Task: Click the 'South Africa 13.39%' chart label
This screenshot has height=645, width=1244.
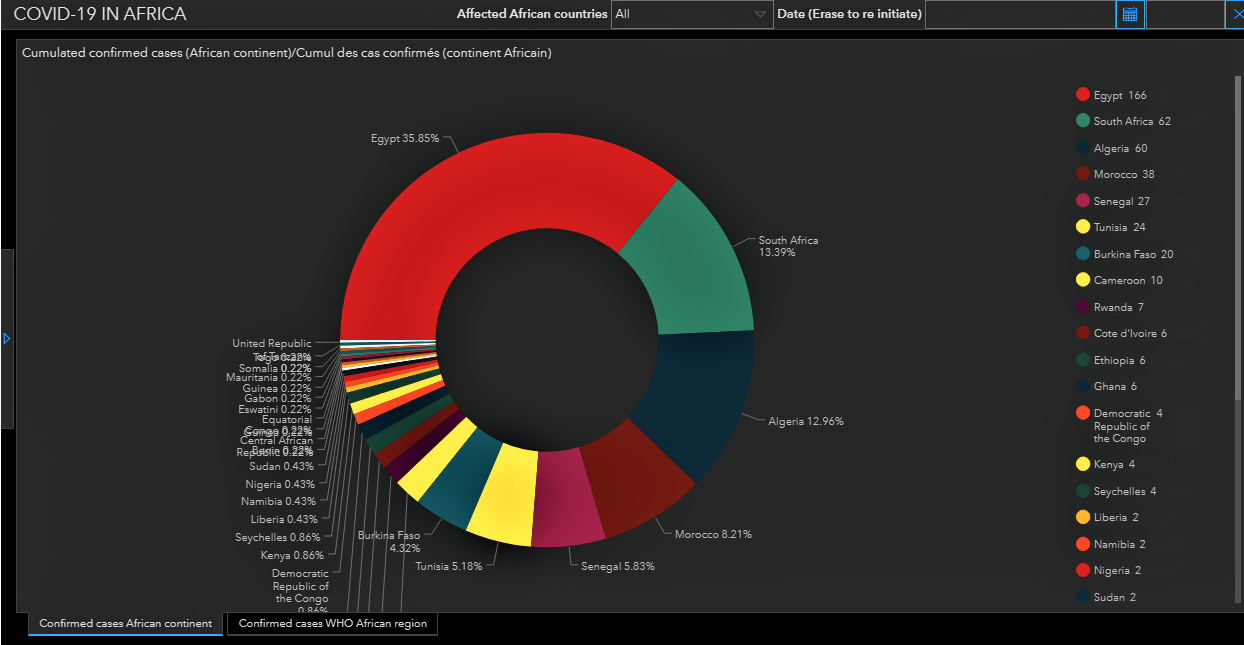Action: click(x=788, y=246)
